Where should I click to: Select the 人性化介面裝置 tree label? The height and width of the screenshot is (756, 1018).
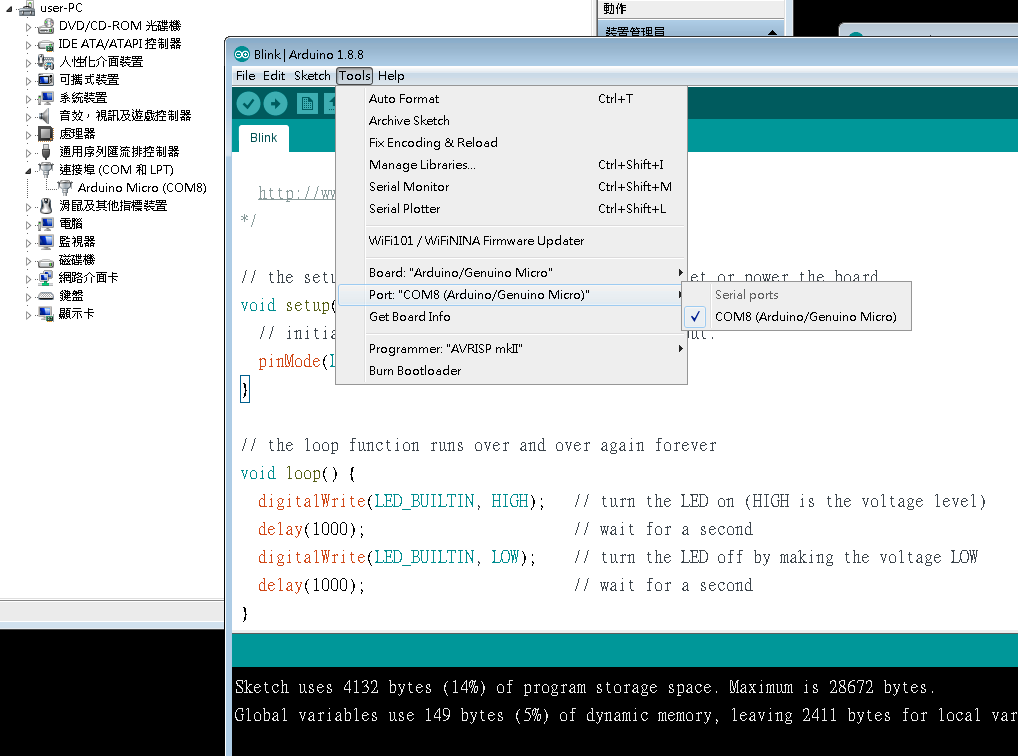click(101, 62)
